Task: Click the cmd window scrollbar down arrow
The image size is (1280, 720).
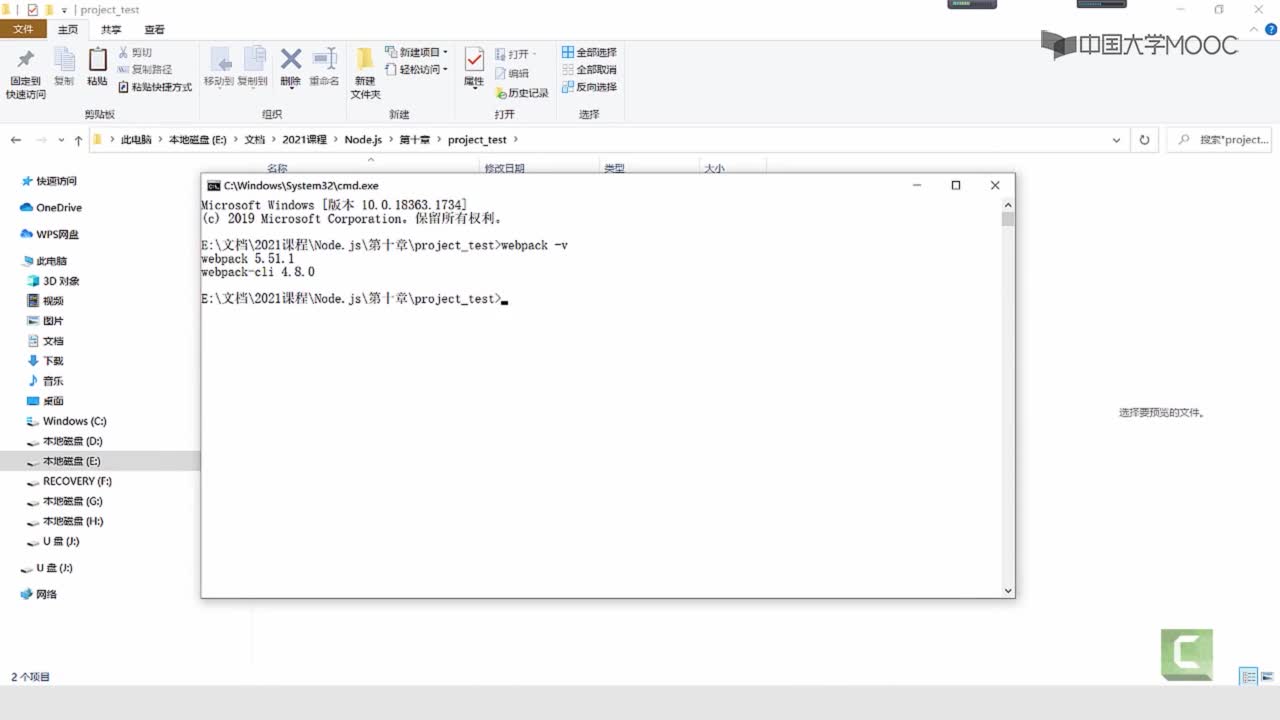Action: 1008,591
